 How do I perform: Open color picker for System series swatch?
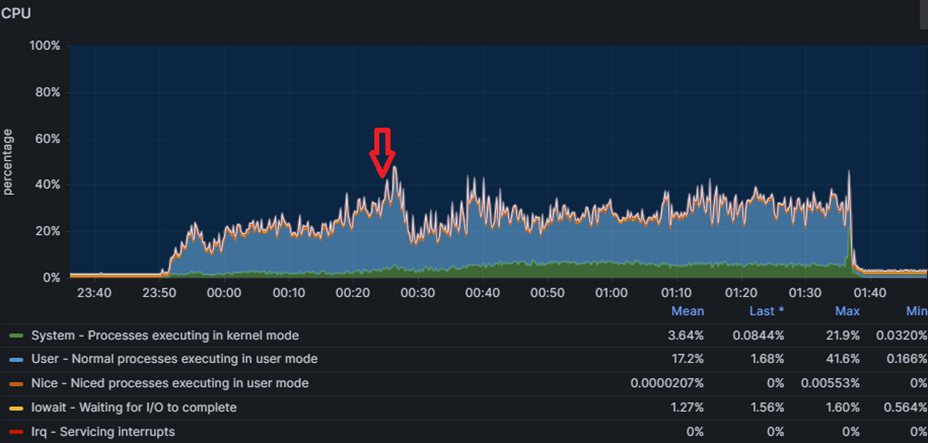click(x=17, y=336)
